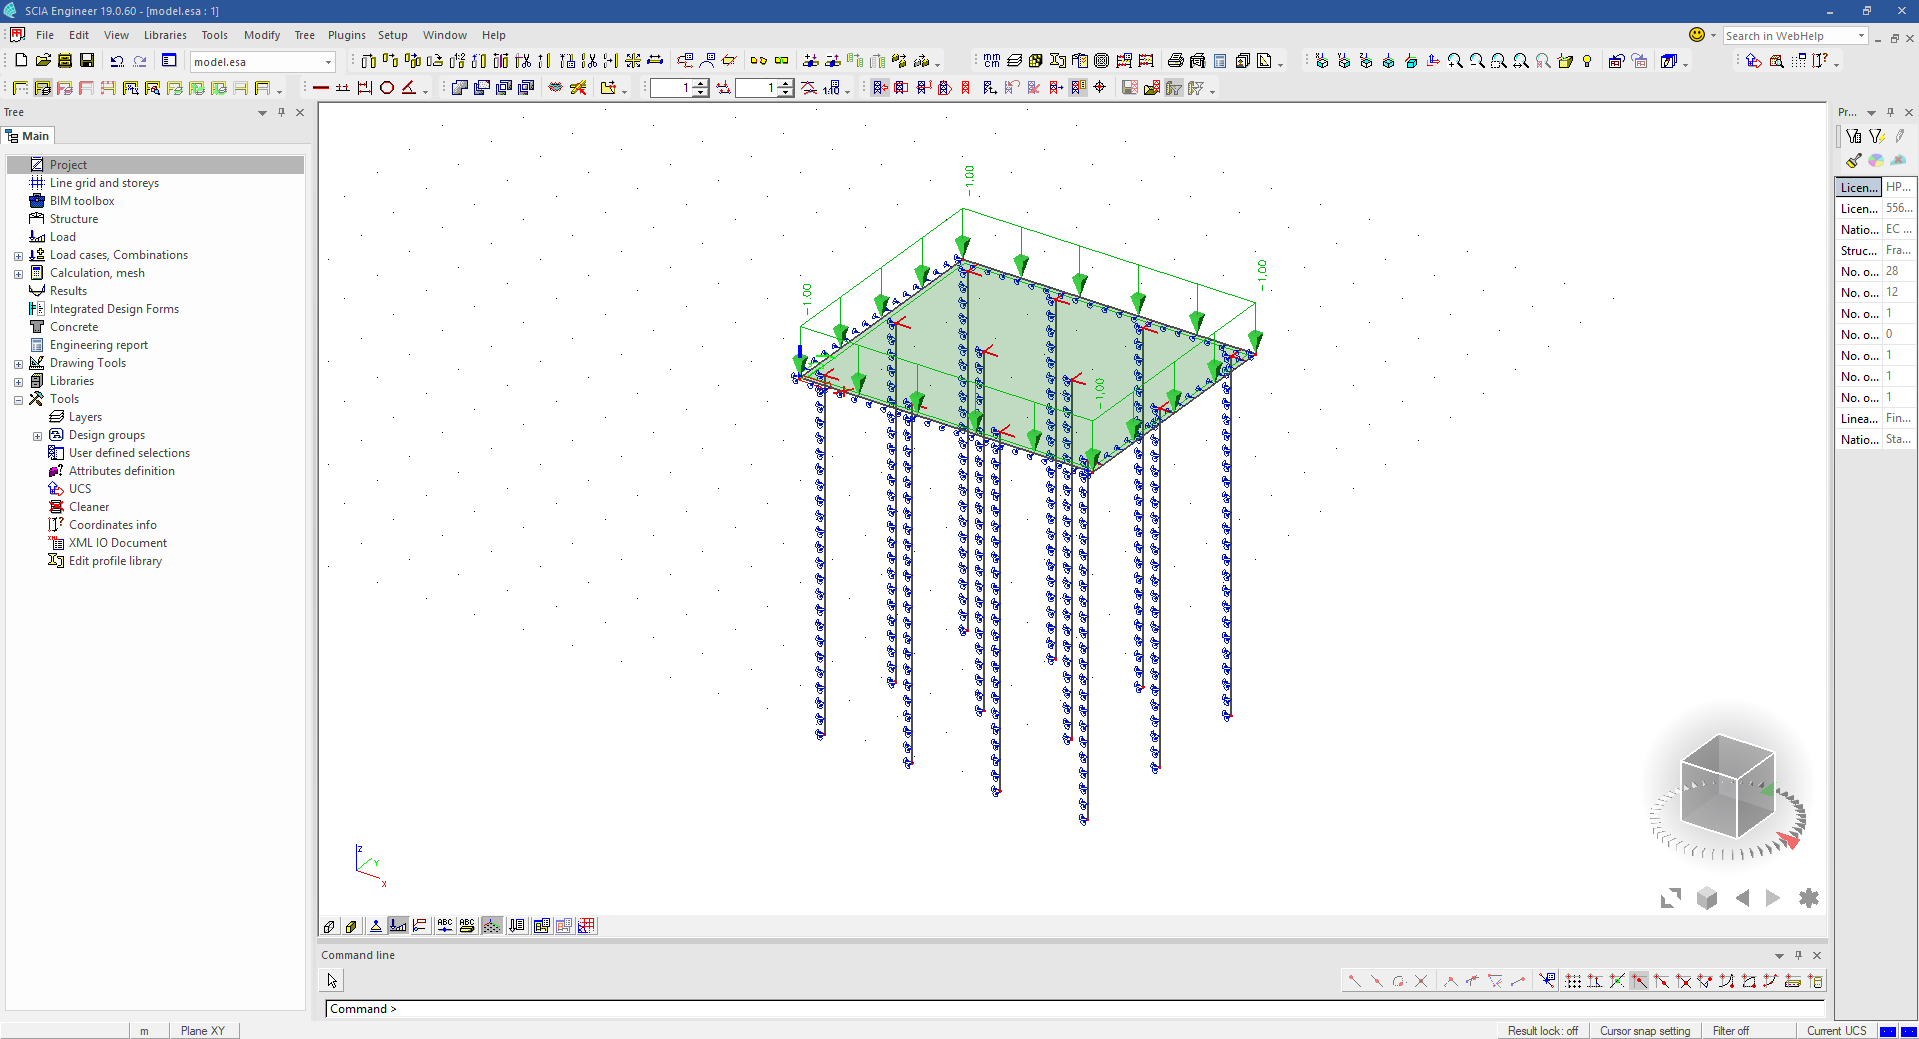
Task: Open Engineering report in tree
Action: pyautogui.click(x=98, y=345)
